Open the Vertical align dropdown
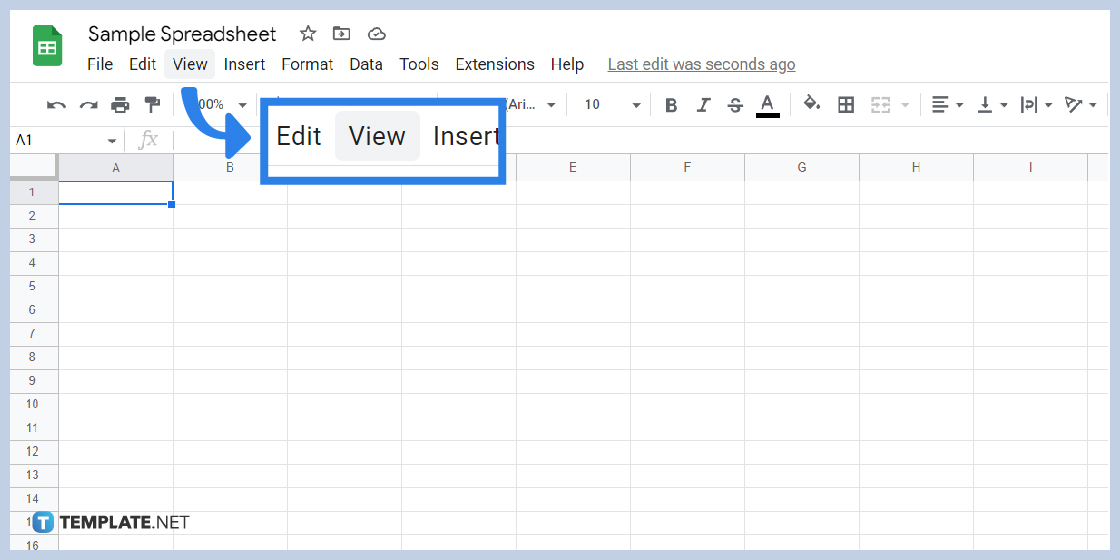Screen dimensions: 1120x560 [x=992, y=105]
